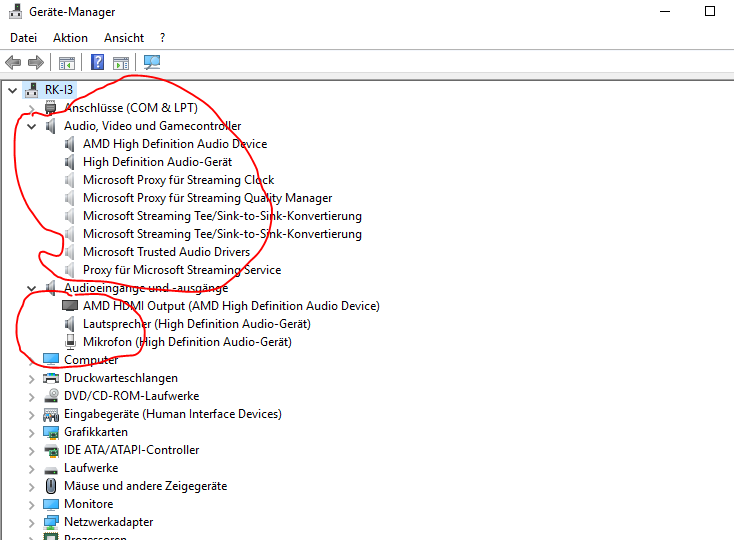
Task: Click the Monitore screen icon
Action: (51, 504)
